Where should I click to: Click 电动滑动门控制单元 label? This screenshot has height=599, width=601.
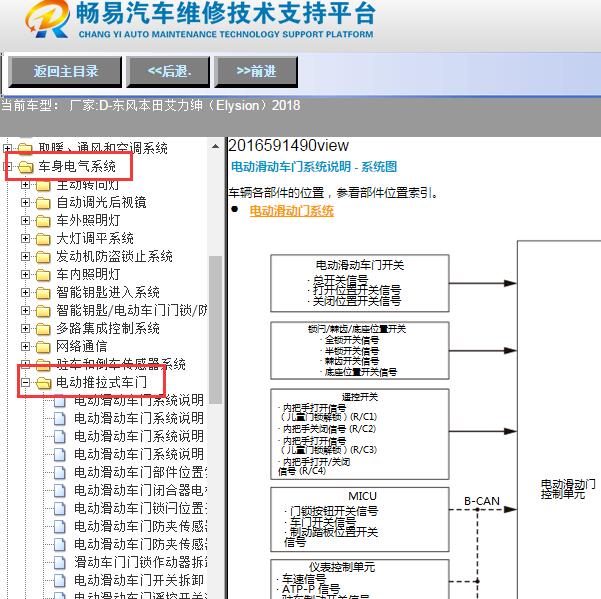point(568,489)
